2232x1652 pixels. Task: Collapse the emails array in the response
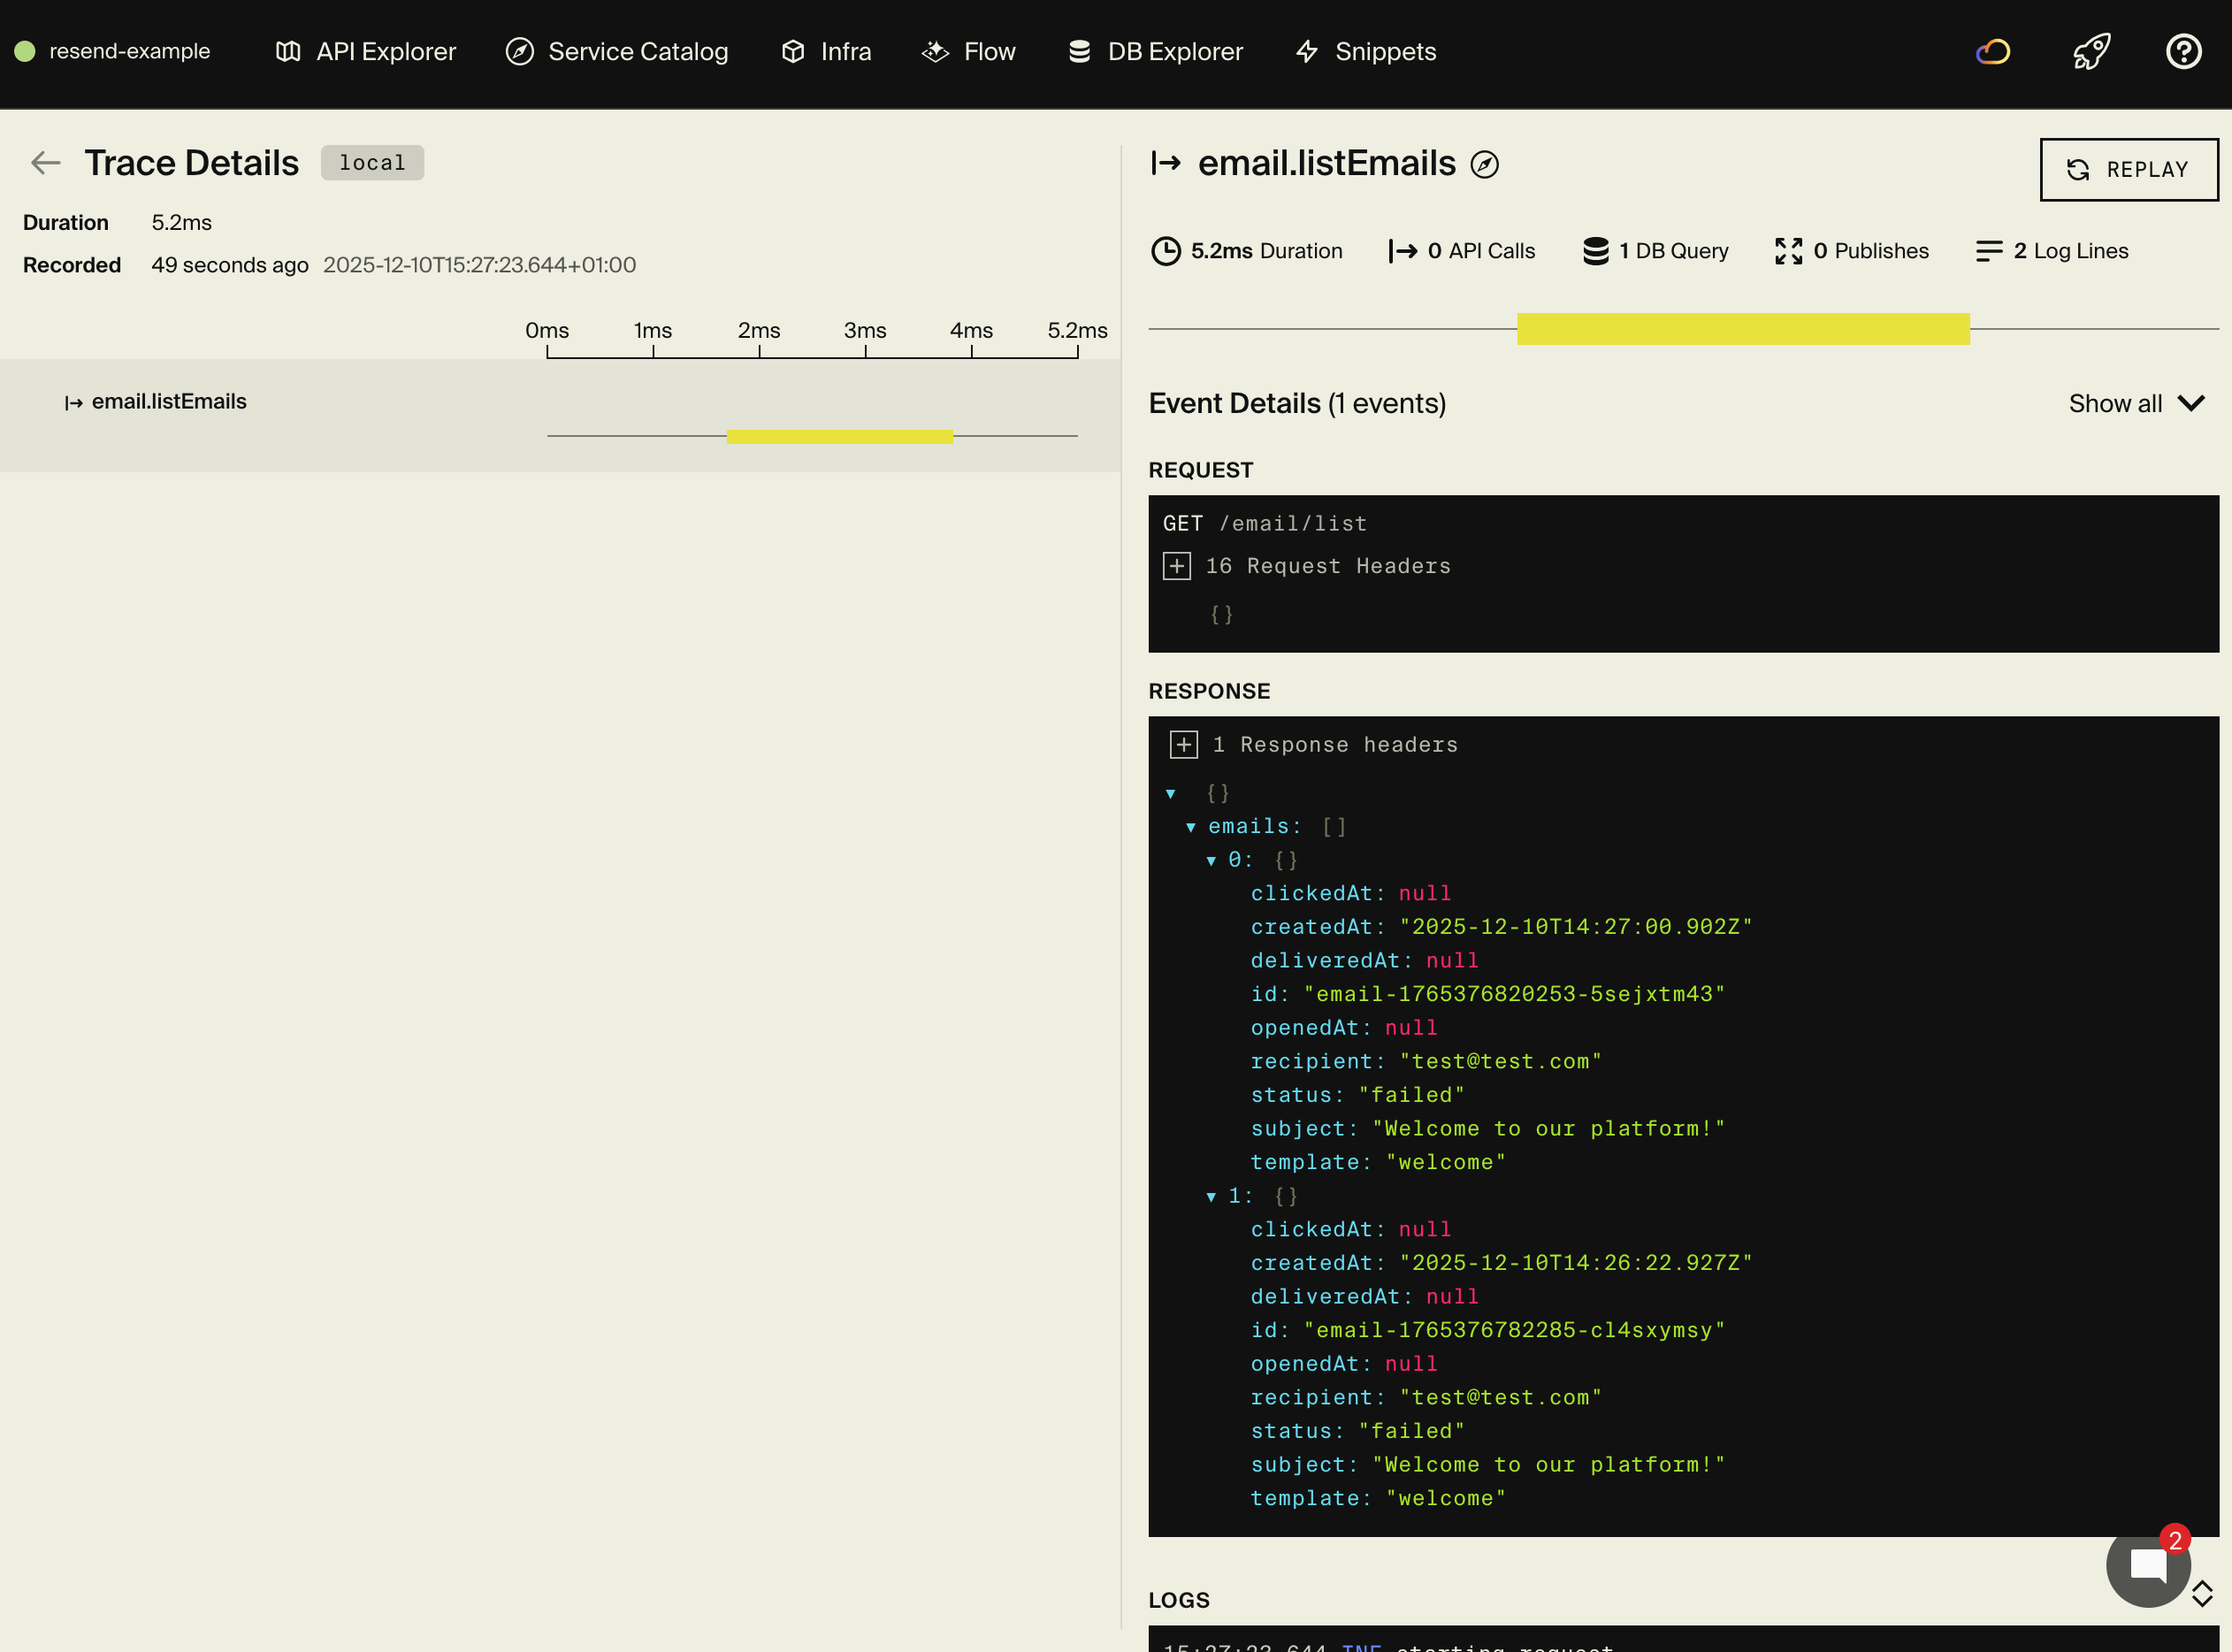click(x=1190, y=826)
